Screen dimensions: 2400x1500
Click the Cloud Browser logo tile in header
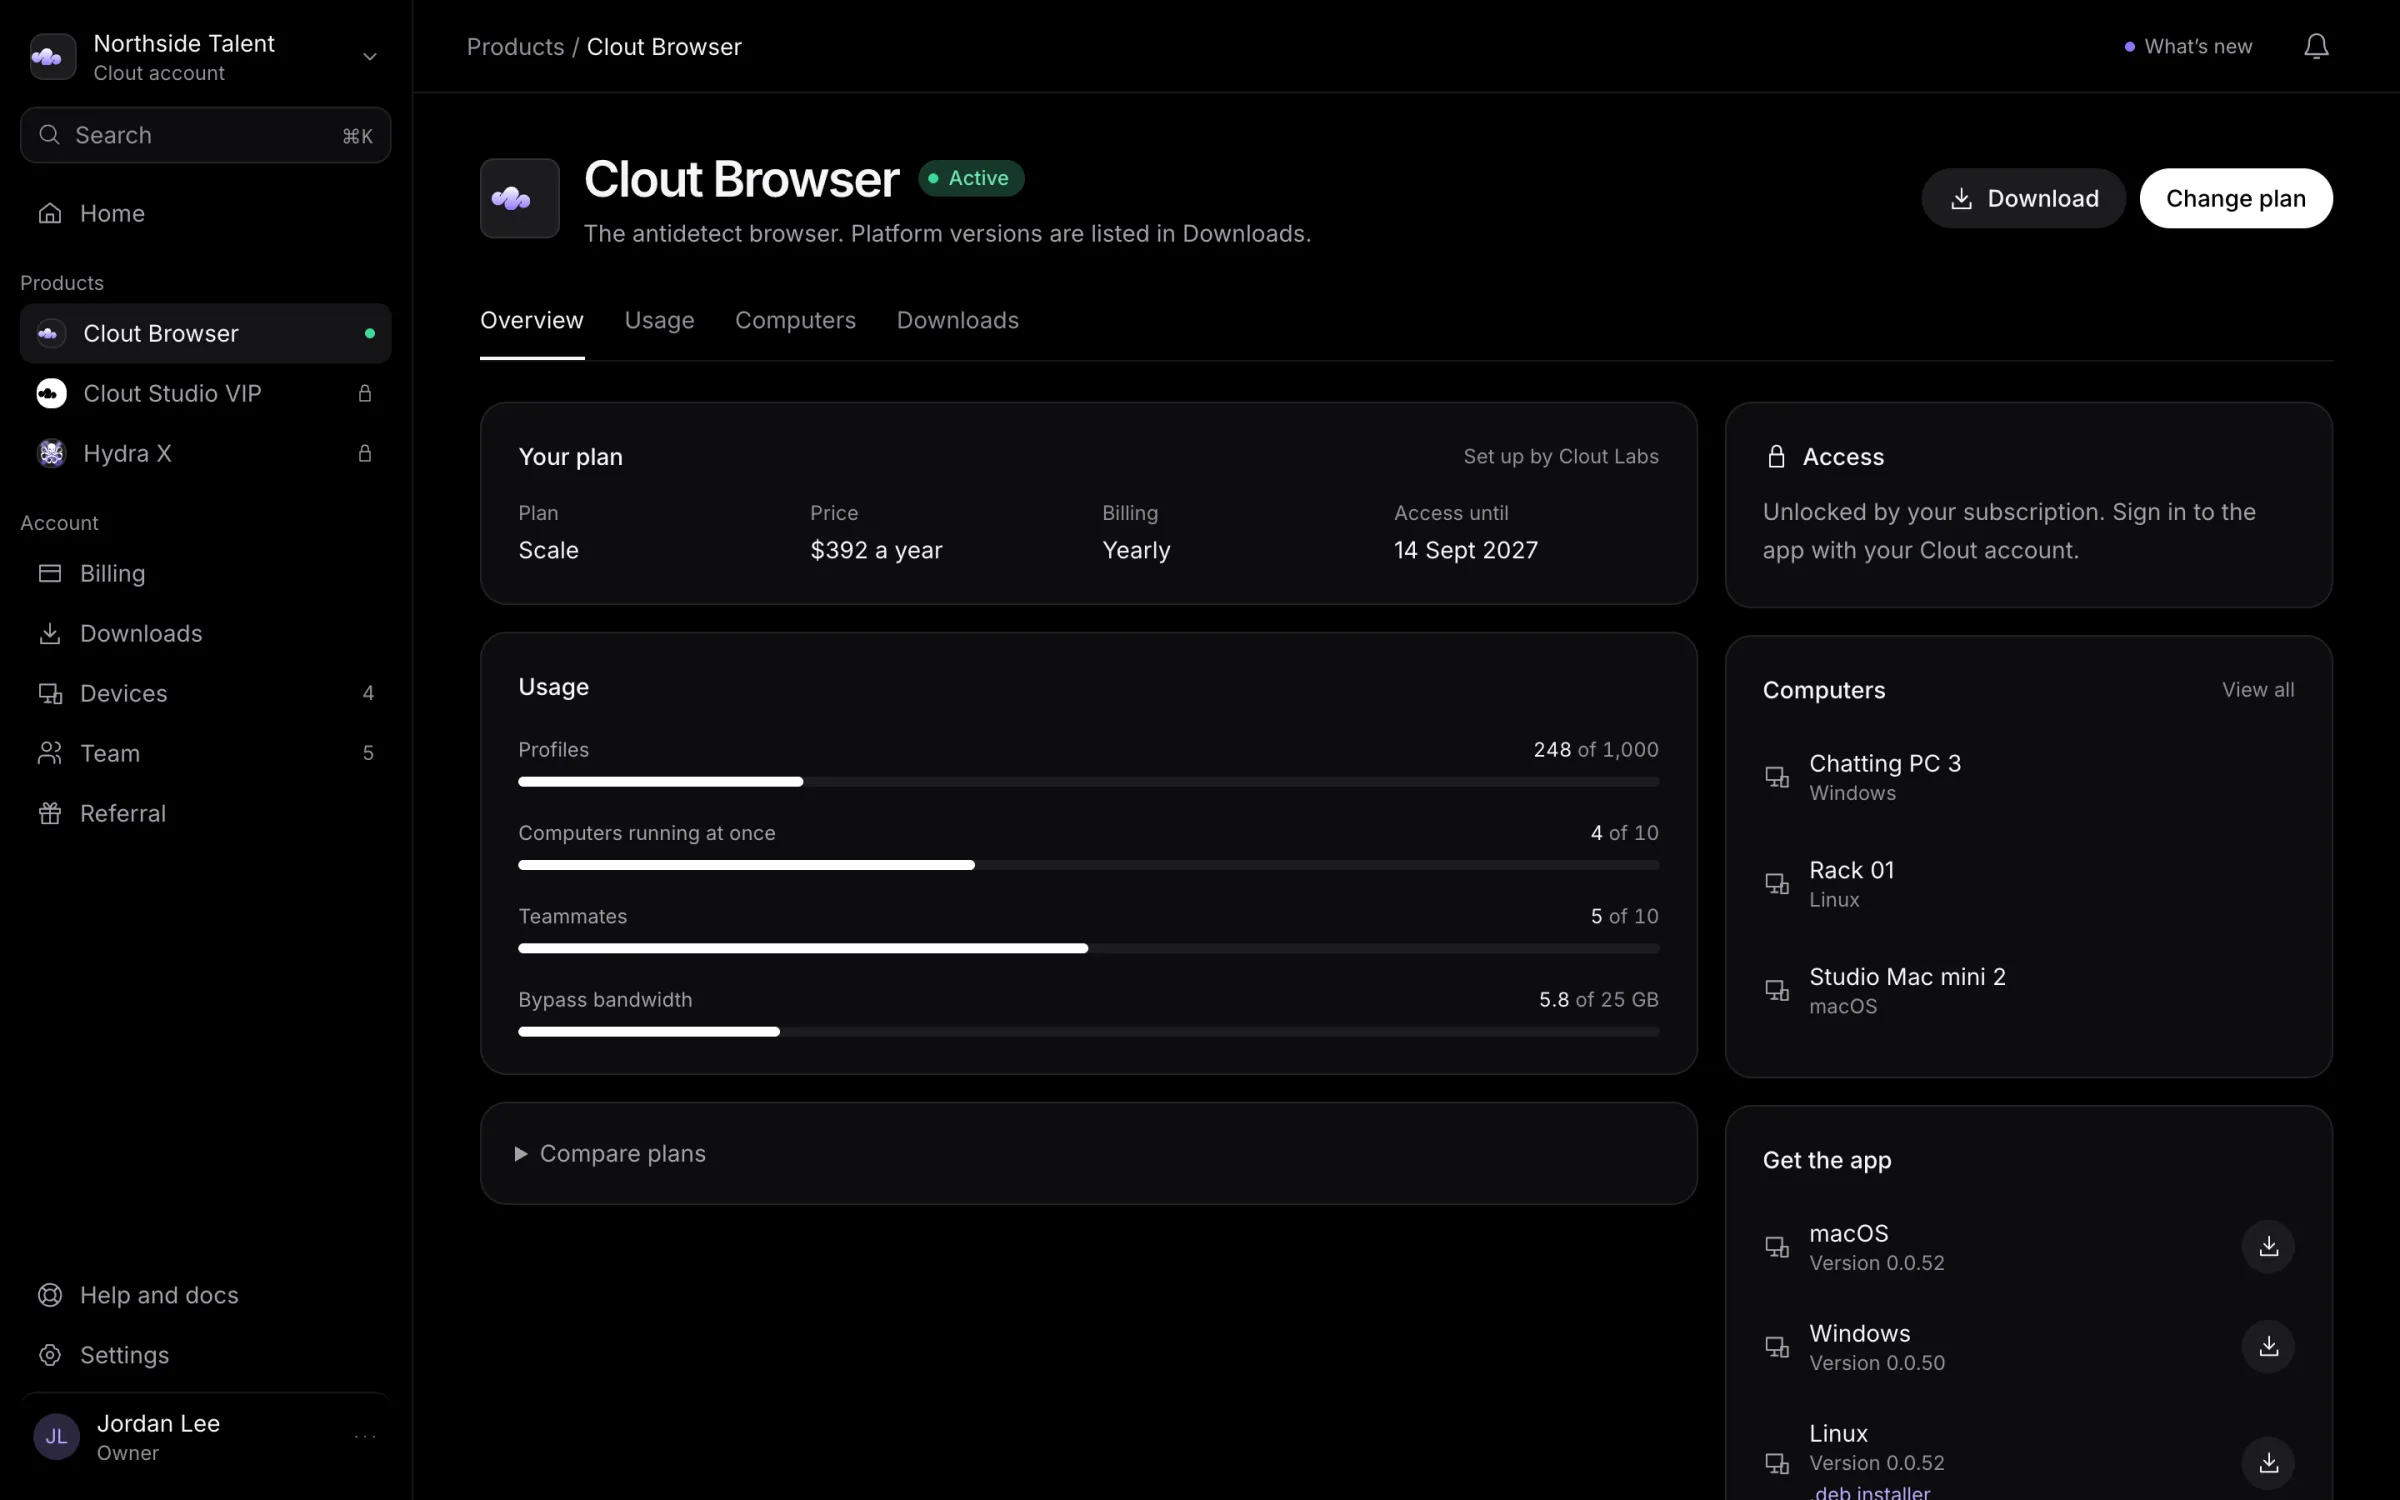tap(520, 198)
